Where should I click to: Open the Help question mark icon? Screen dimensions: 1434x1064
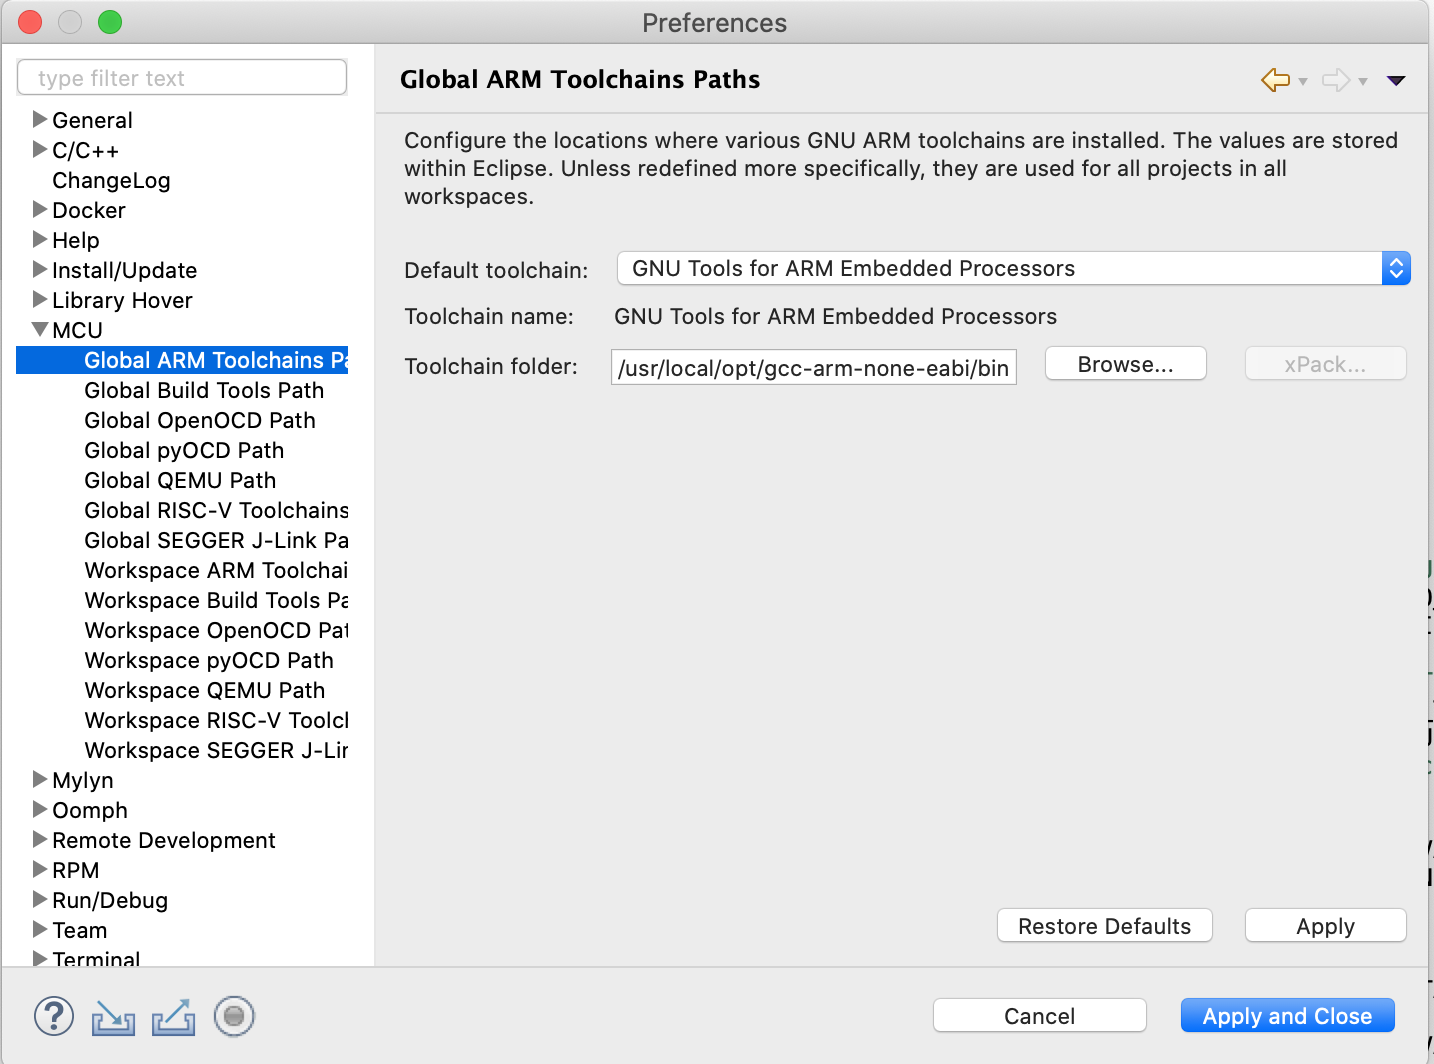(54, 1016)
